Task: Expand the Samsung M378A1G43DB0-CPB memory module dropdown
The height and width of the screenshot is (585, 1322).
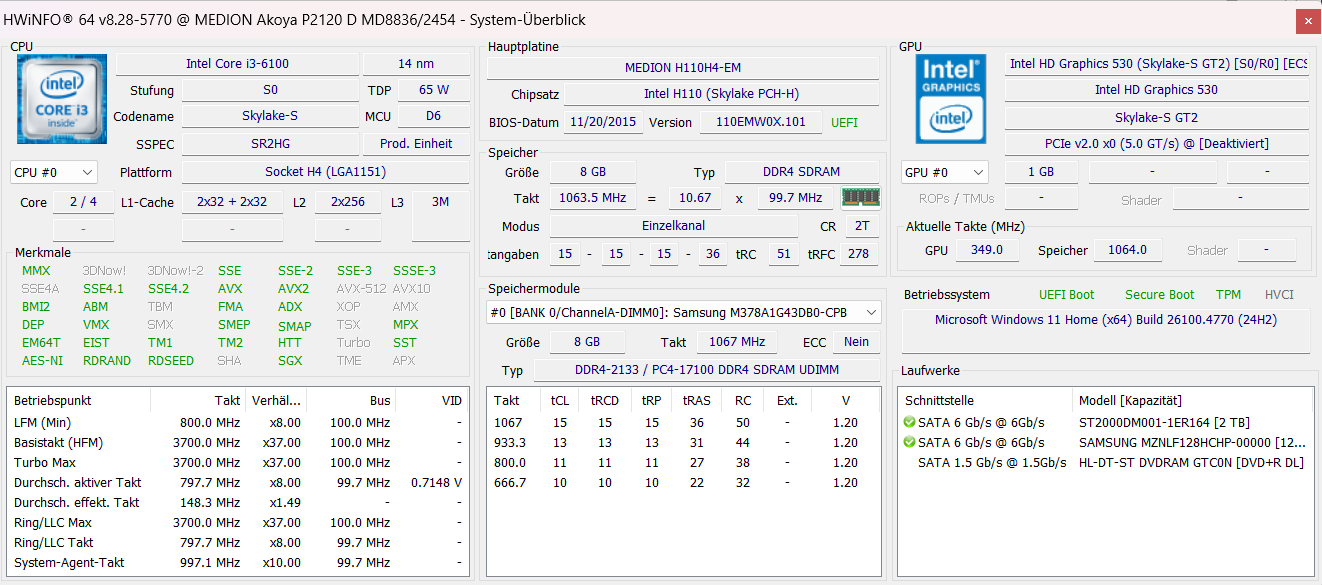Action: click(x=684, y=313)
